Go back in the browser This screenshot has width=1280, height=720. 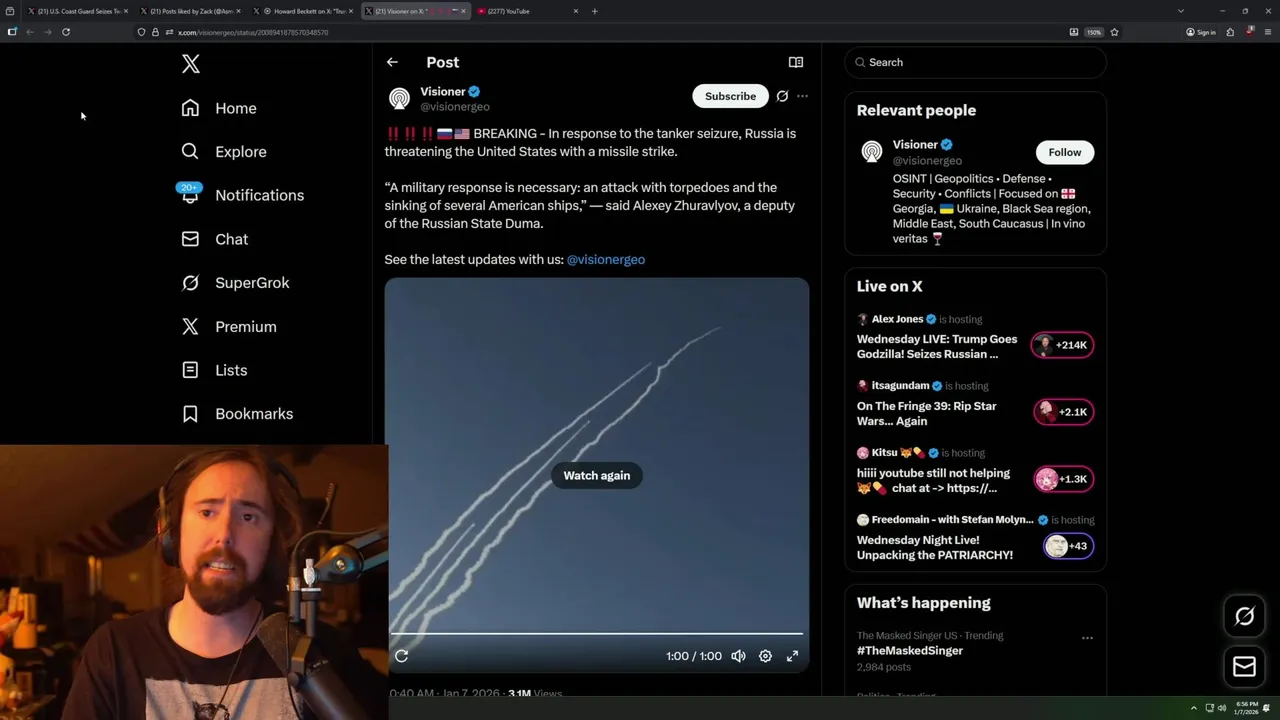click(x=30, y=32)
